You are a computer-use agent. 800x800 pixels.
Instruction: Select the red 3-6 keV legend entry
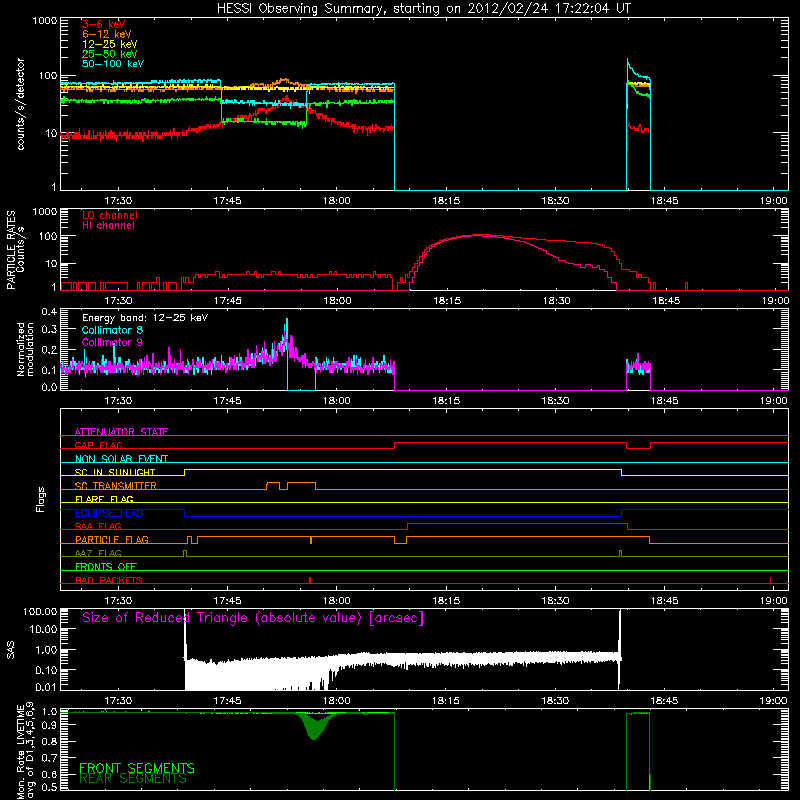[x=104, y=24]
